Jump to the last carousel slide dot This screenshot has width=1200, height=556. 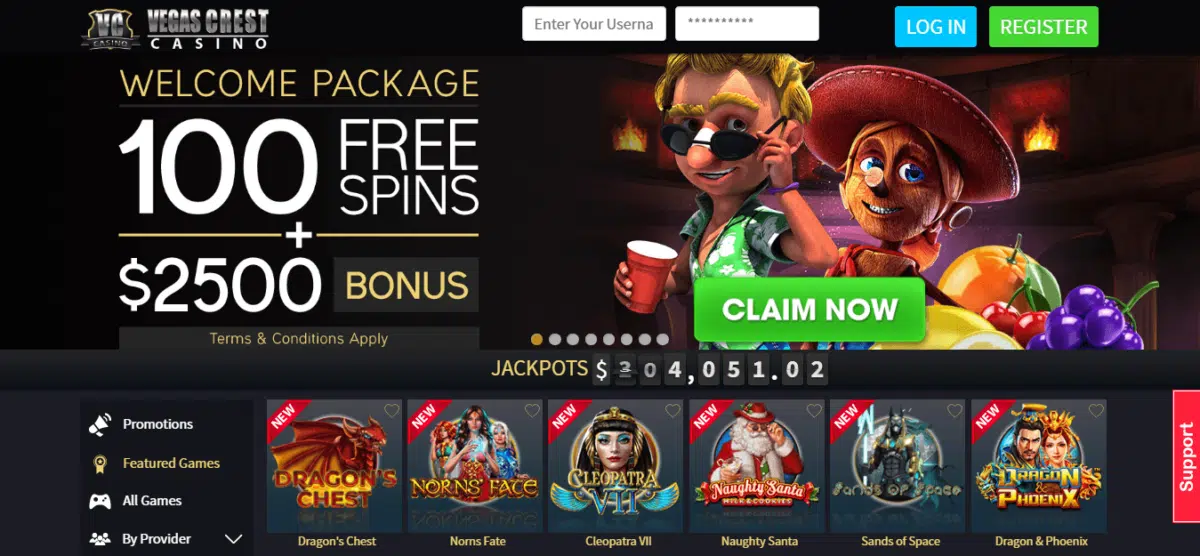(663, 339)
